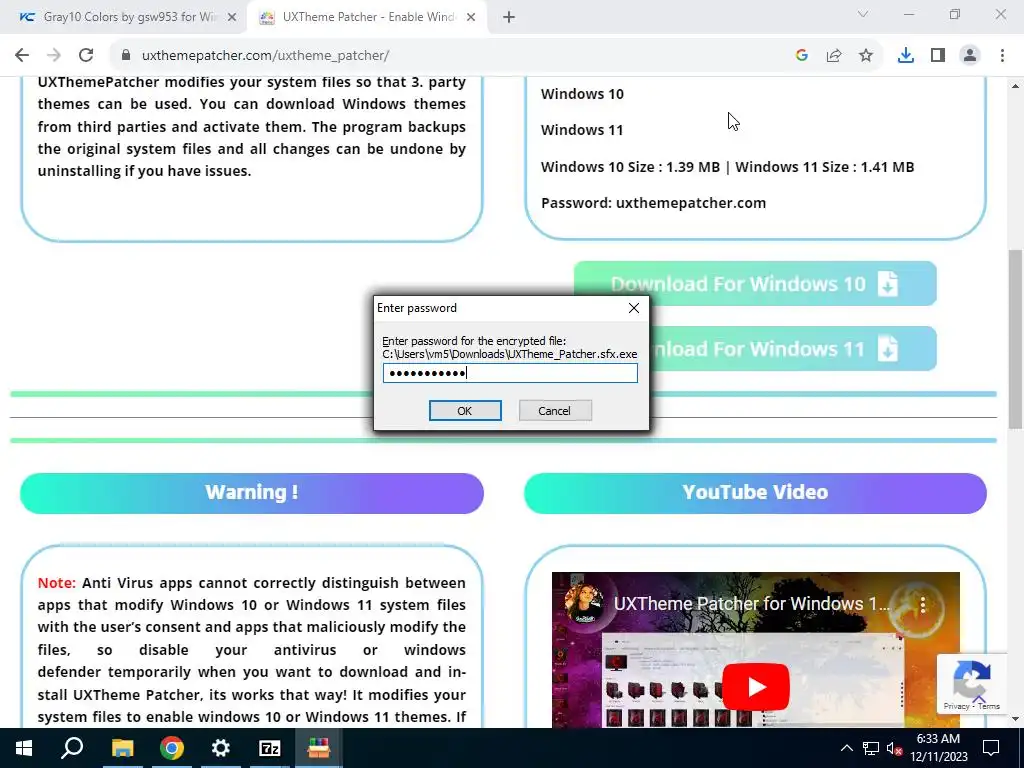Click the YouTube channel avatar
This screenshot has height=768, width=1024.
[583, 603]
